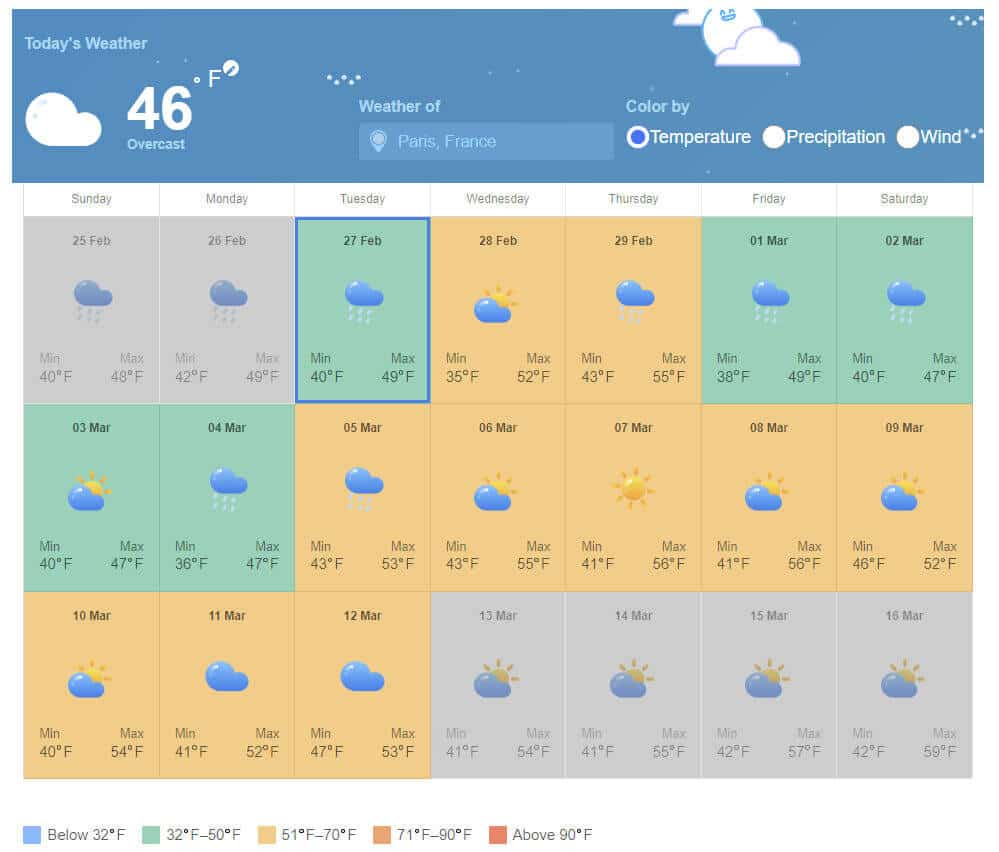Click the overcast cloud icon beside 46

tap(63, 120)
